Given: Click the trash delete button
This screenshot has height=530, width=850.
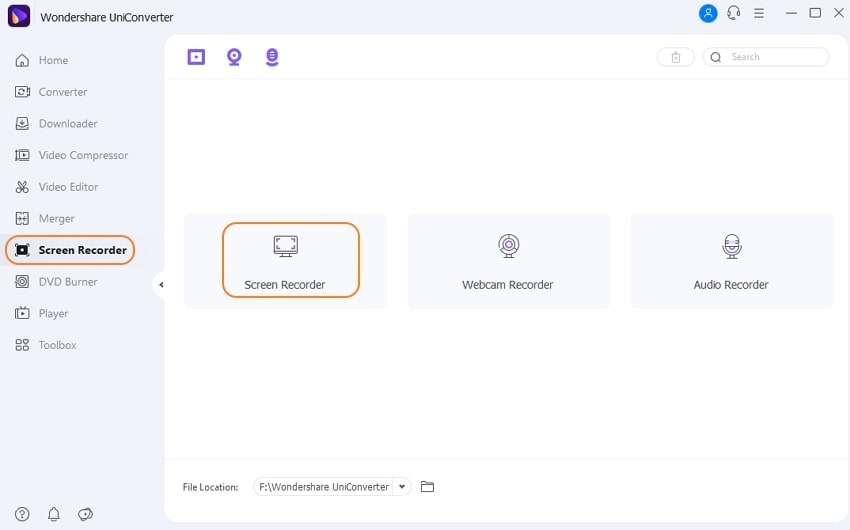Looking at the screenshot, I should click(x=675, y=57).
